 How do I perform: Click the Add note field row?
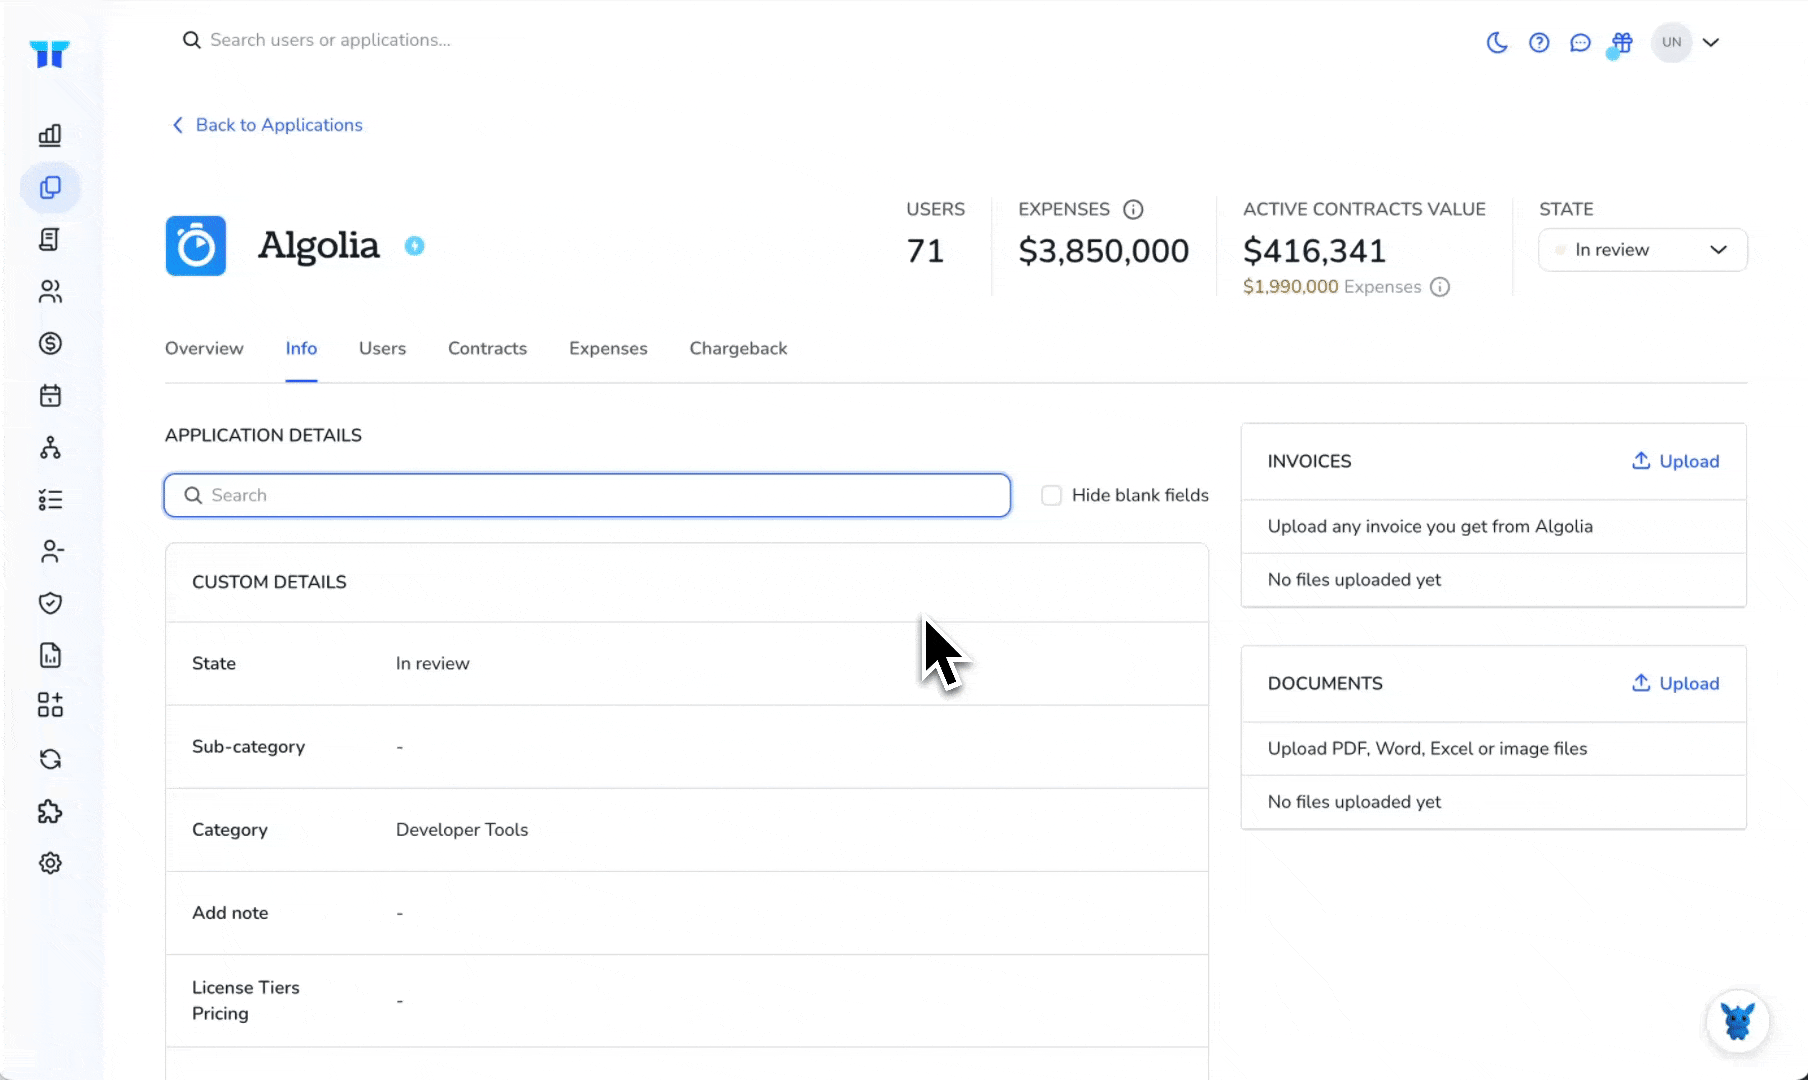(687, 913)
